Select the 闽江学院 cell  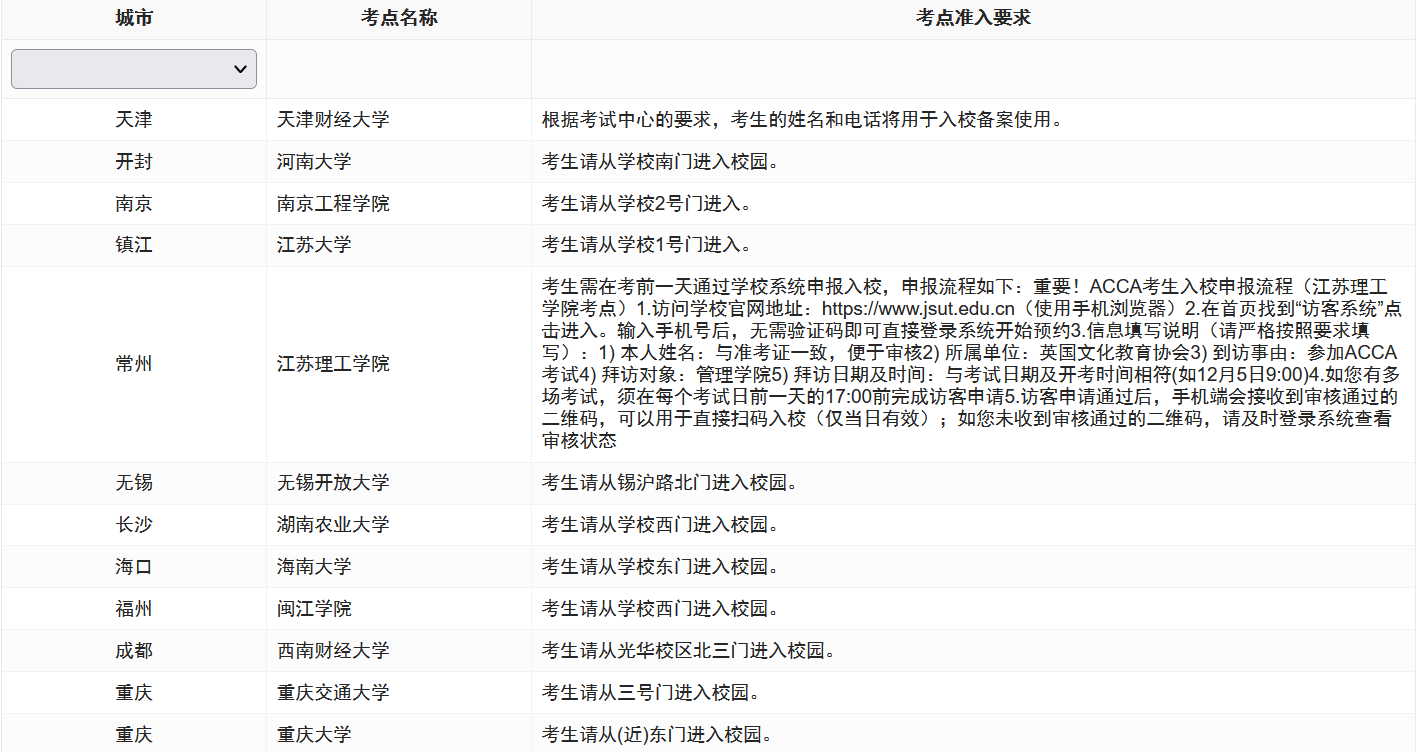[399, 610]
